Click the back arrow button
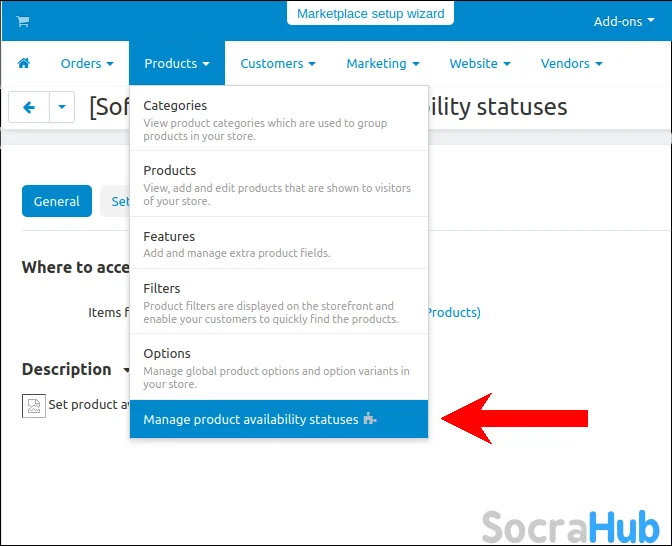Viewport: 672px width, 546px height. pos(29,107)
